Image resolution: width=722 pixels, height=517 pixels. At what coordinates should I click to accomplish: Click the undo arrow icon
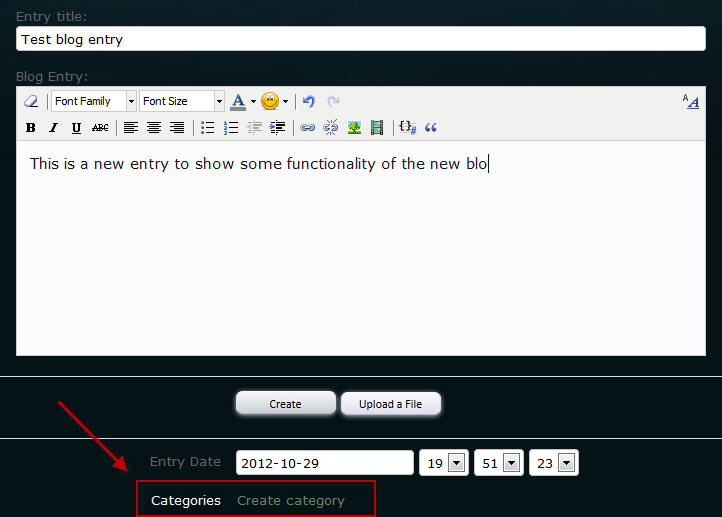click(x=309, y=101)
